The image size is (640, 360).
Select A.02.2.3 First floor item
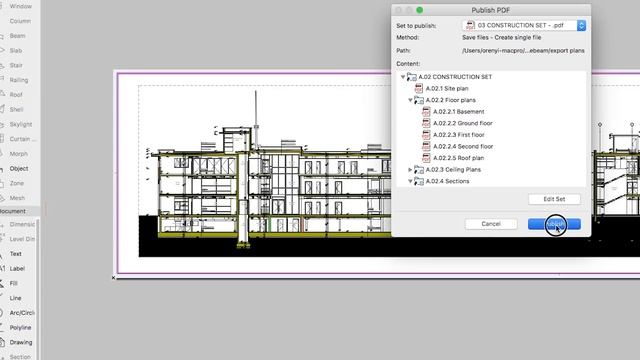click(x=458, y=135)
